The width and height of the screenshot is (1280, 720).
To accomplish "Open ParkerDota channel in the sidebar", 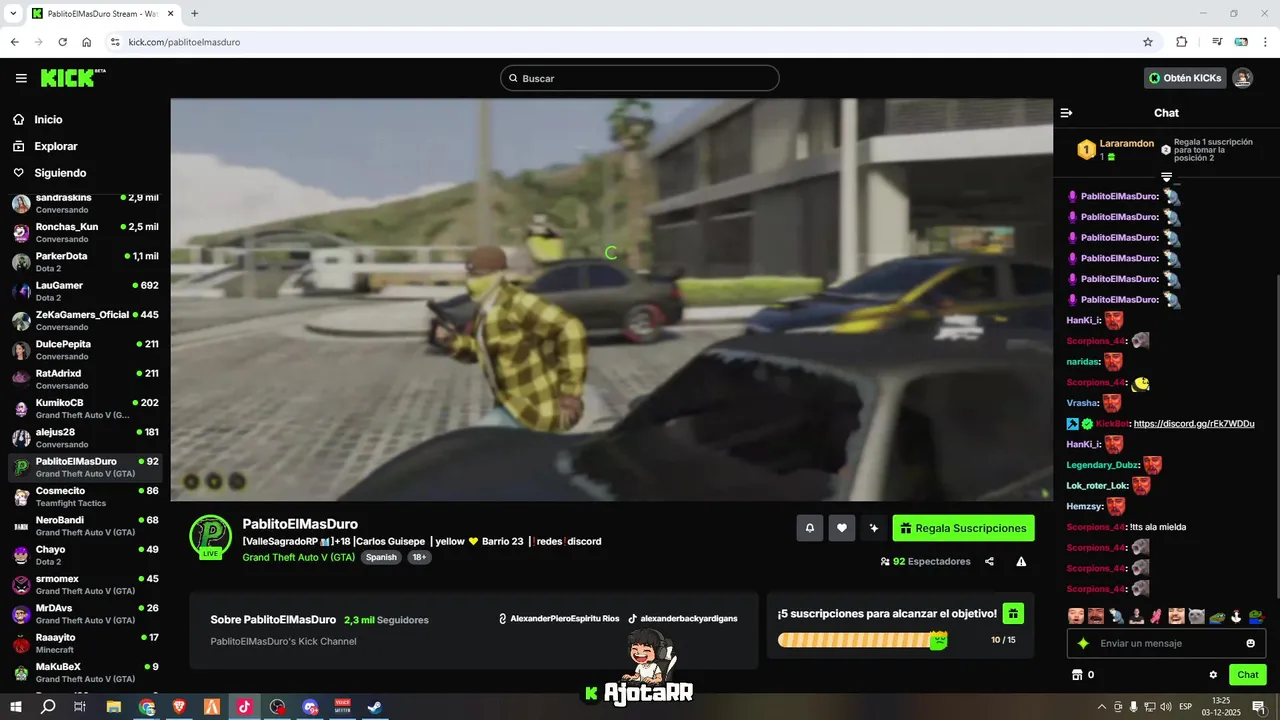I will 85,262.
